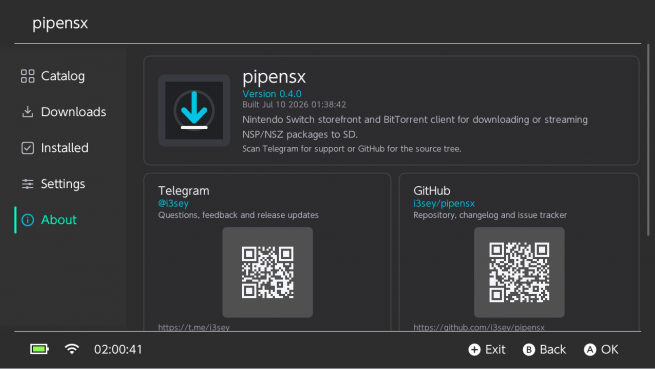This screenshot has height=369, width=655.
Task: Open the https://t.me/i3sey URL
Action: point(194,327)
